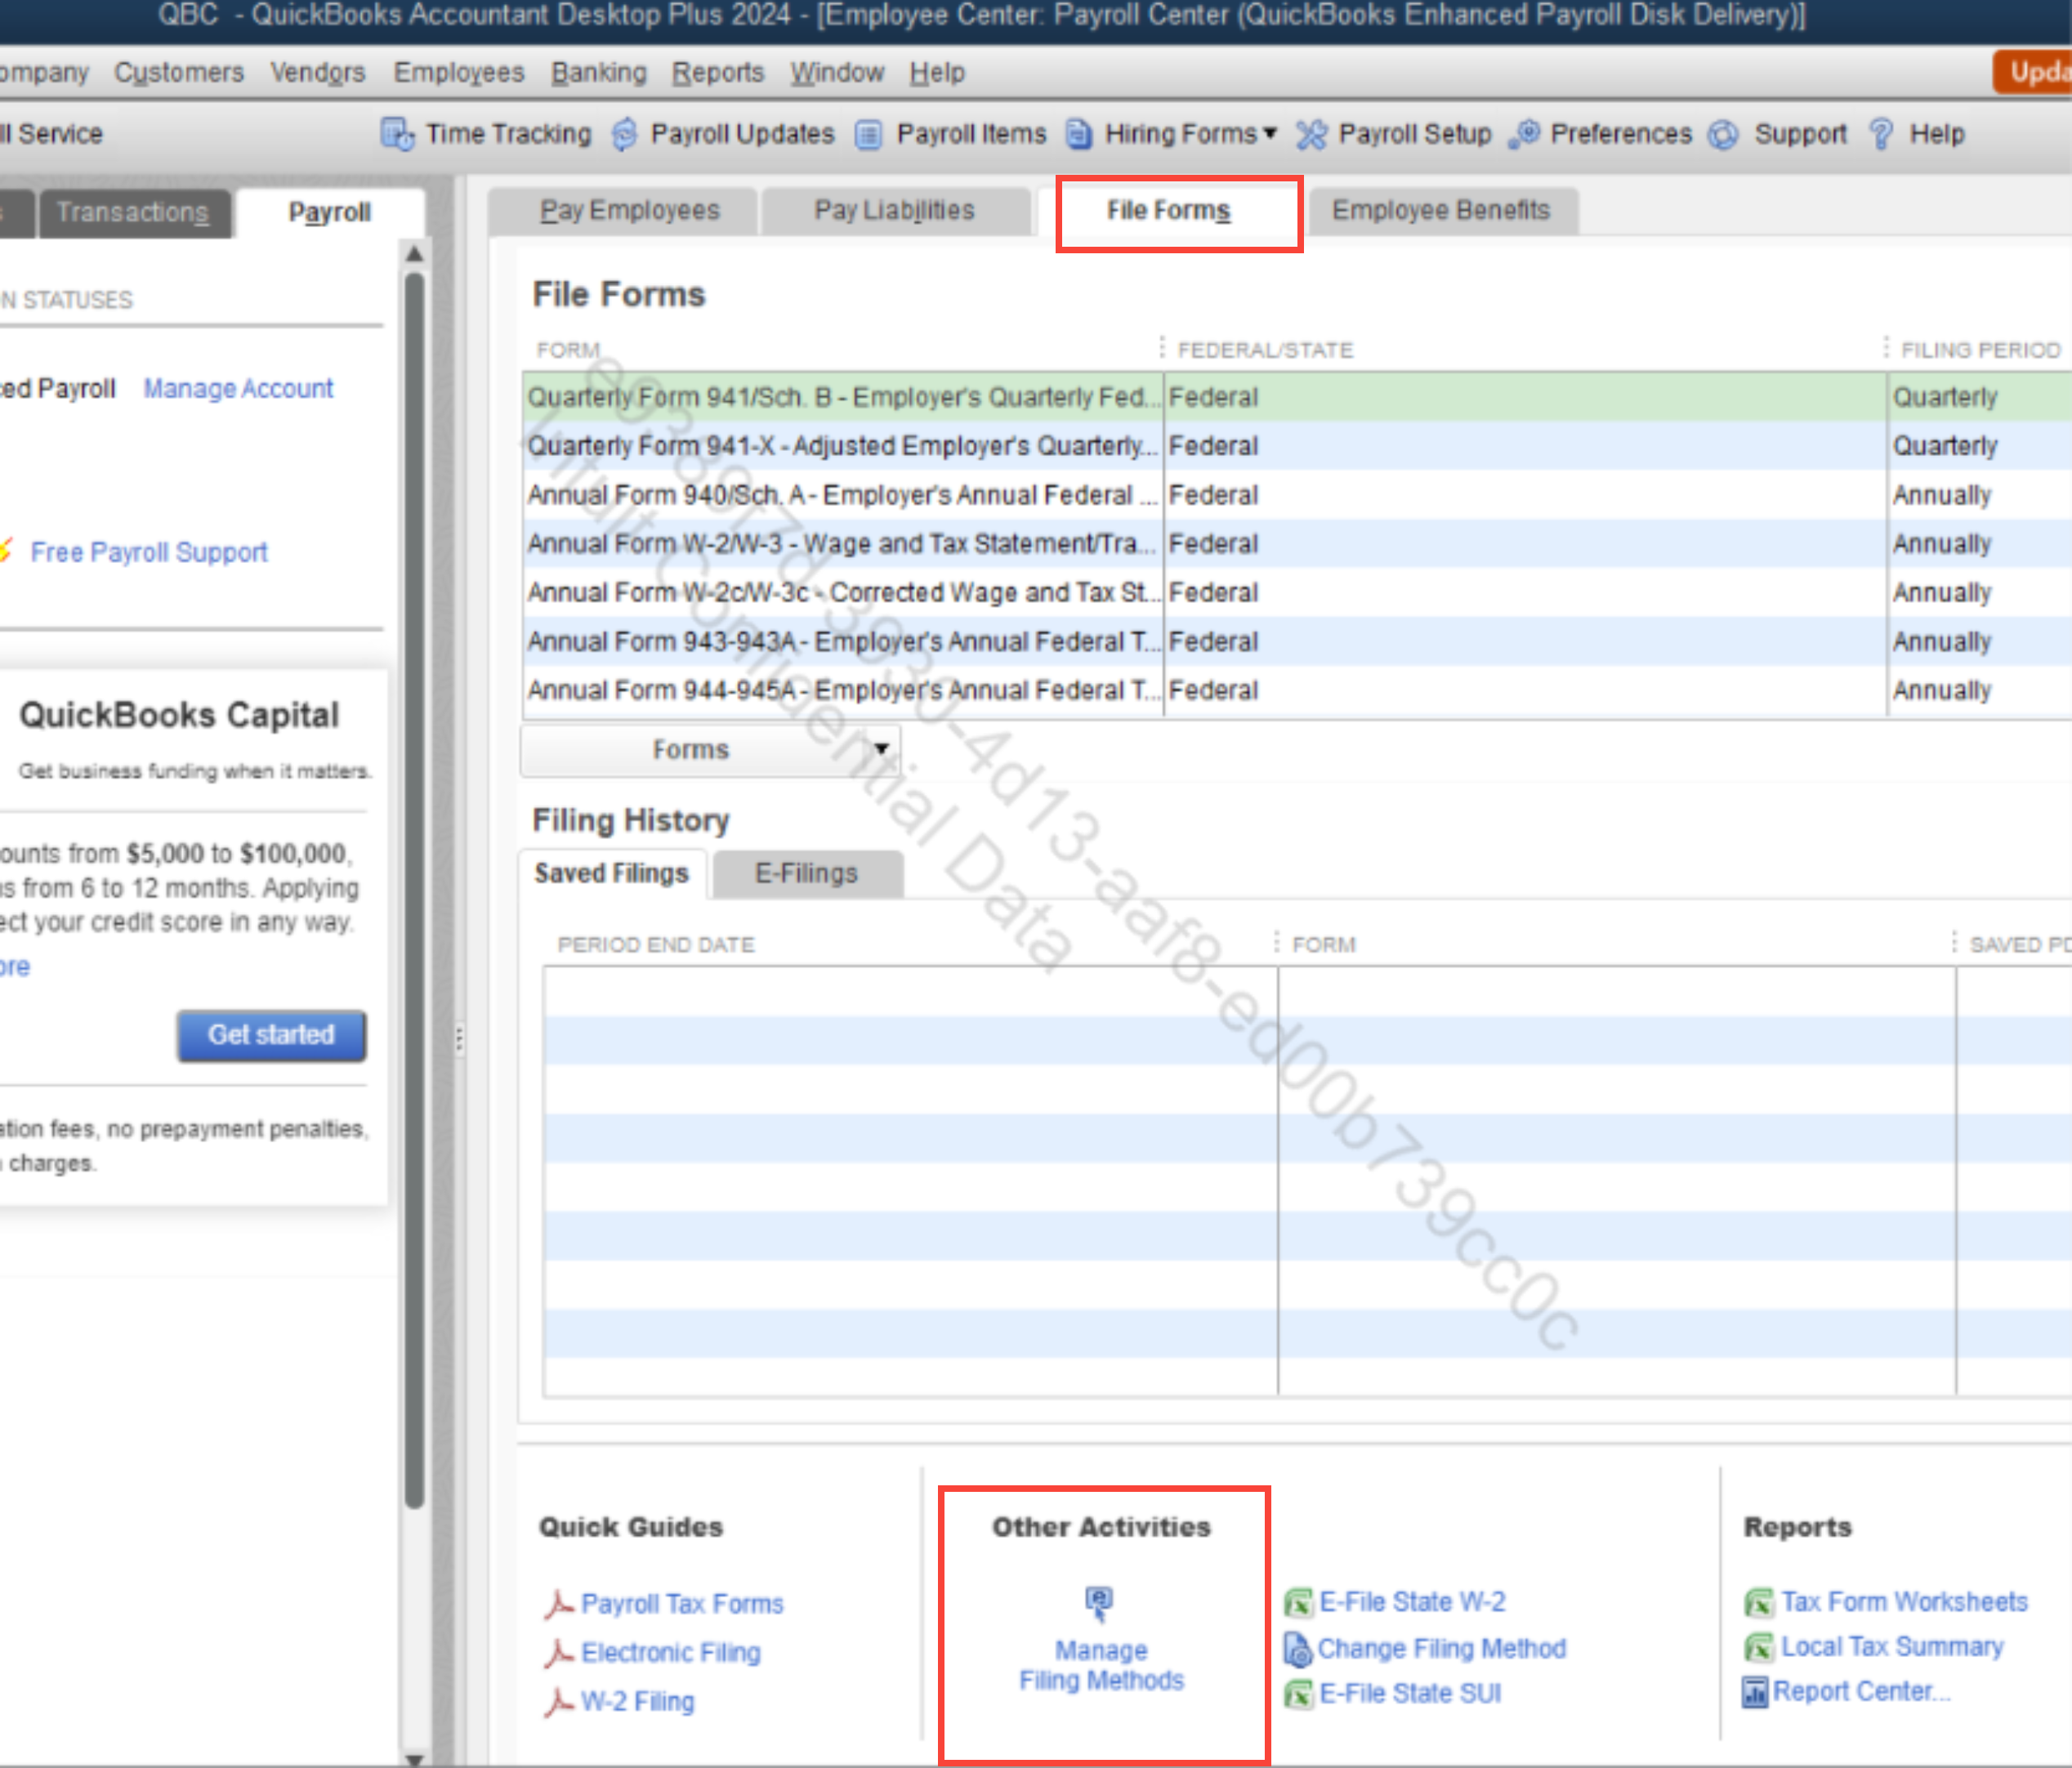Click the Change Filing Method link
The width and height of the screenshot is (2072, 1768).
tap(1441, 1648)
